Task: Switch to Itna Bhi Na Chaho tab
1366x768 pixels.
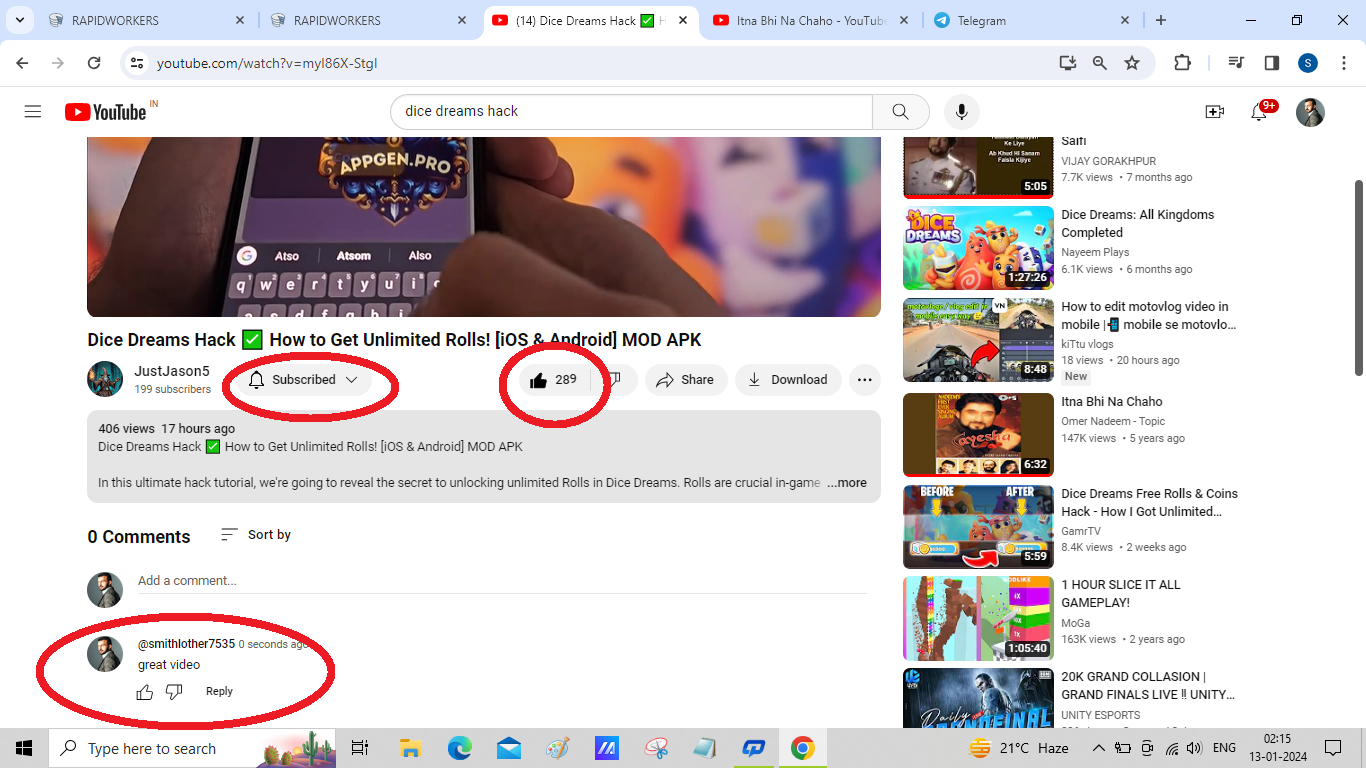Action: click(811, 20)
